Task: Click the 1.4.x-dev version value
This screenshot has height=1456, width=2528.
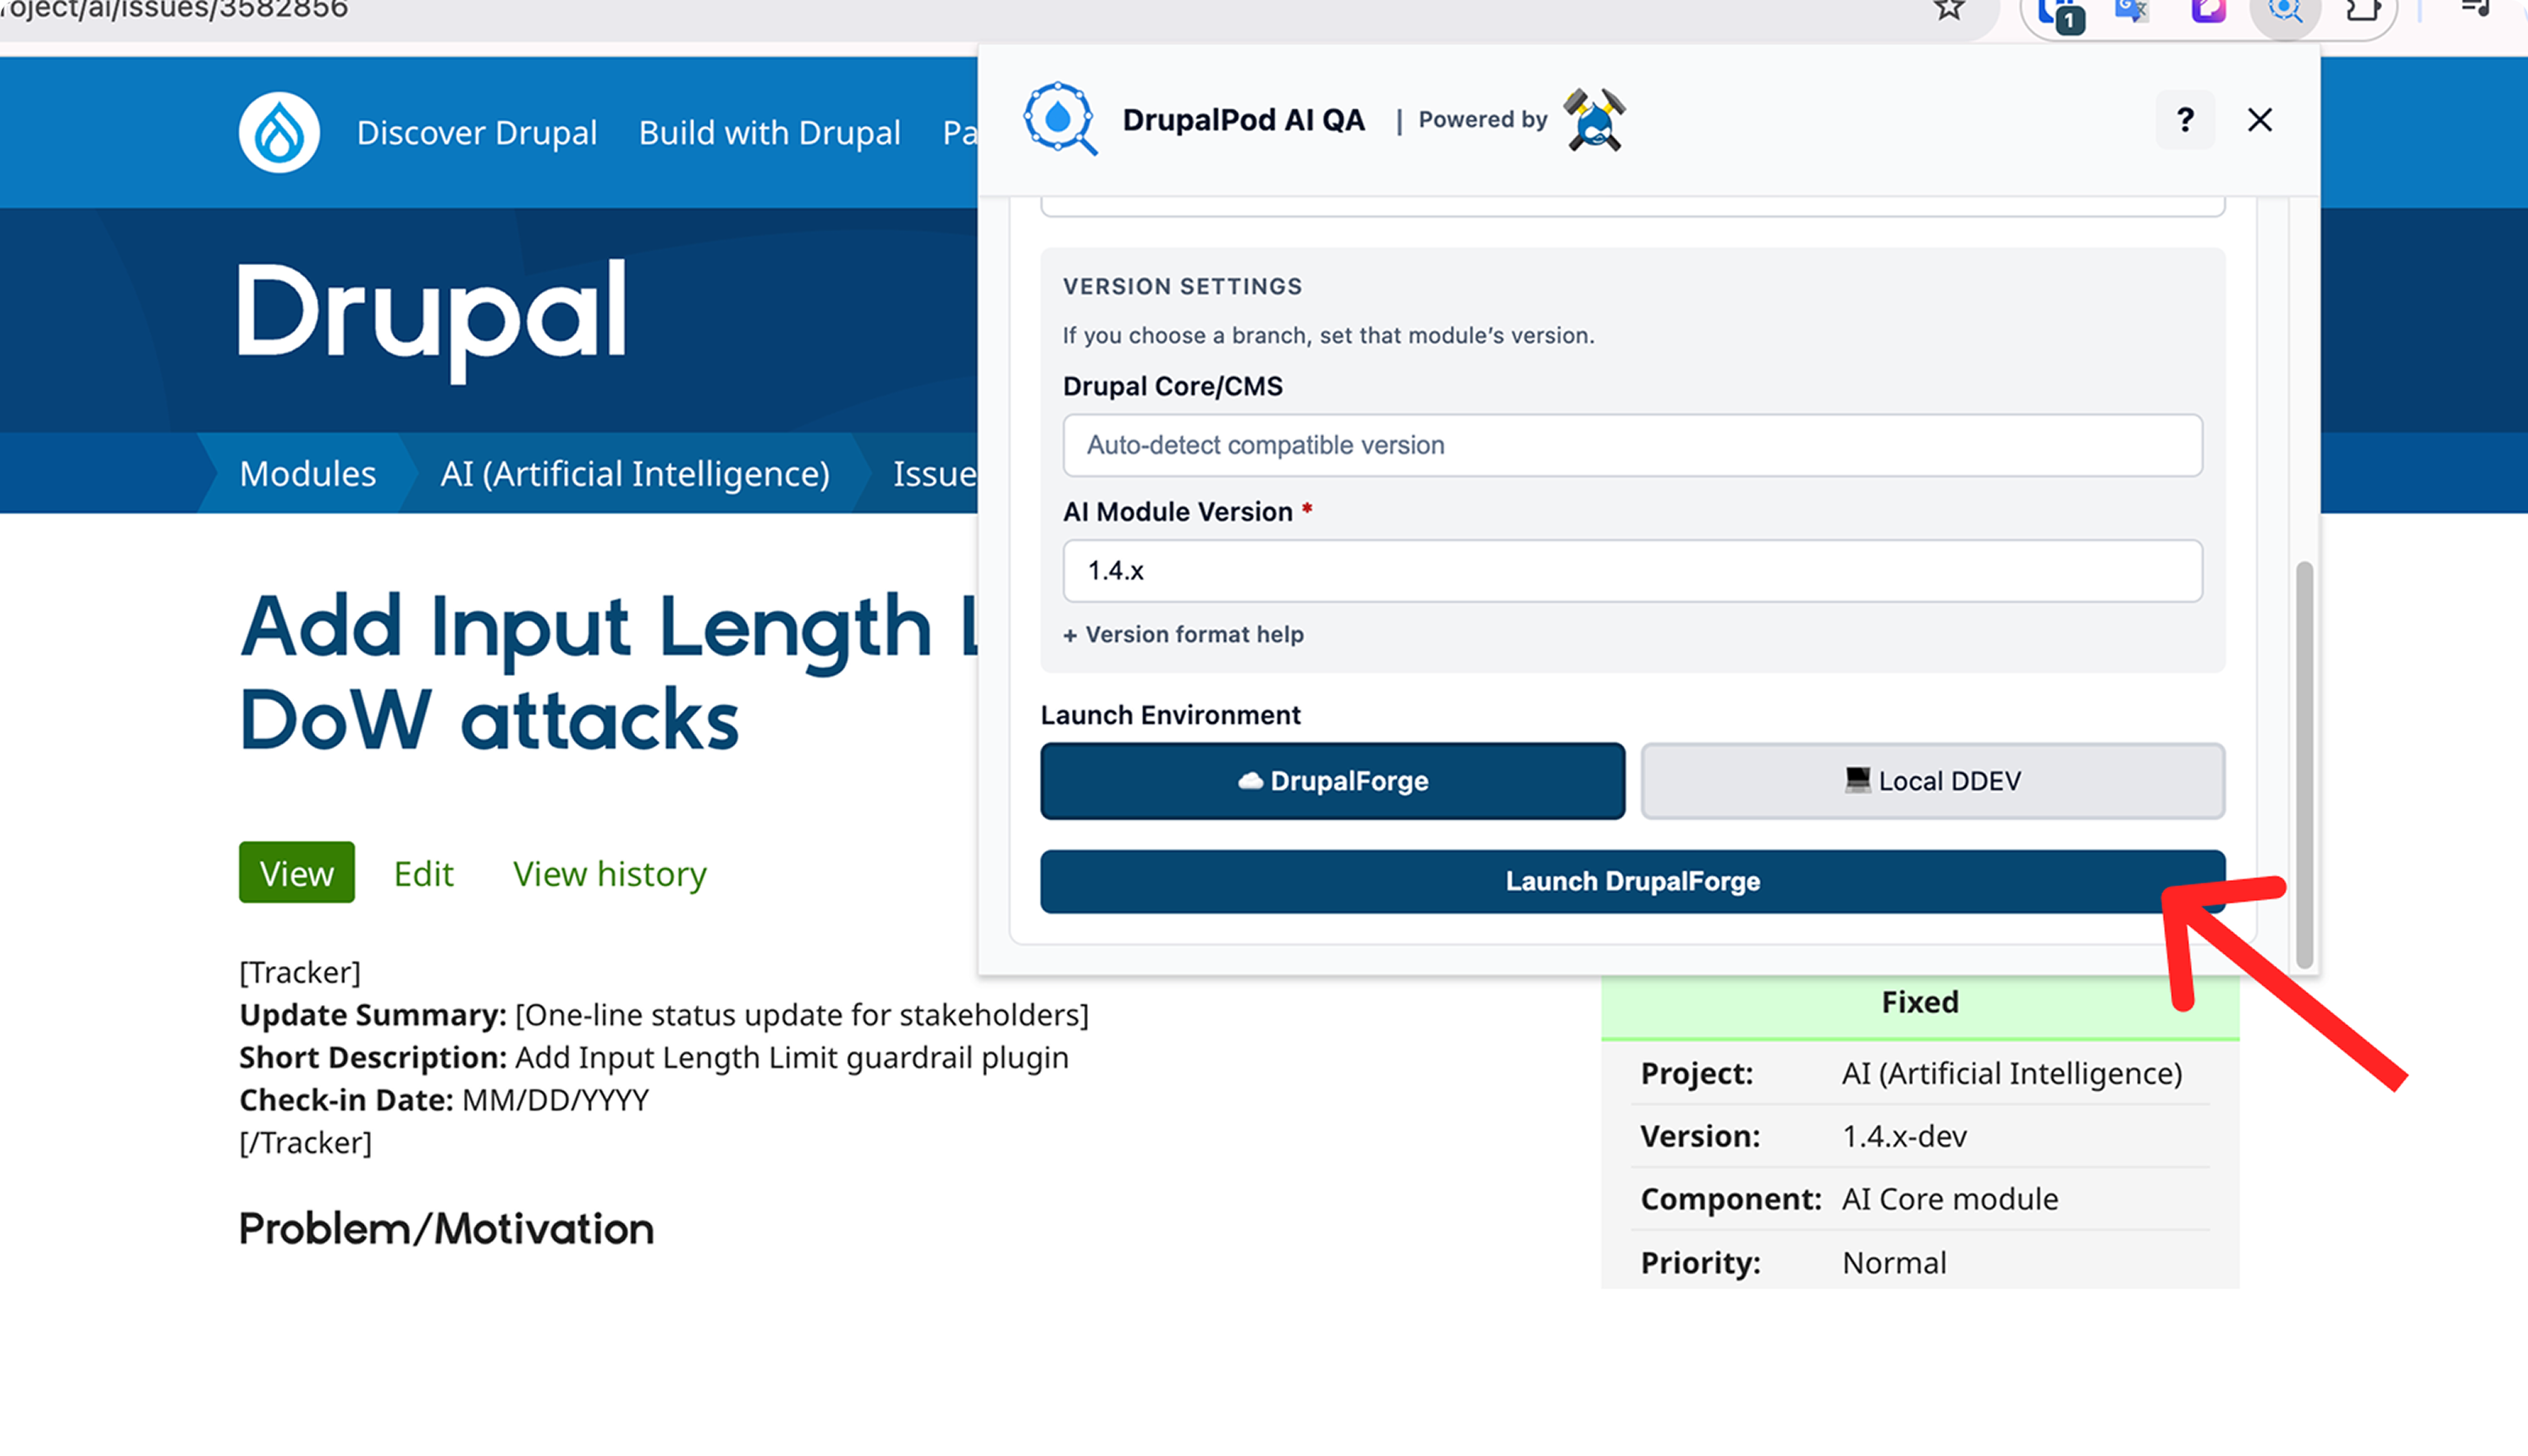Action: [1904, 1136]
